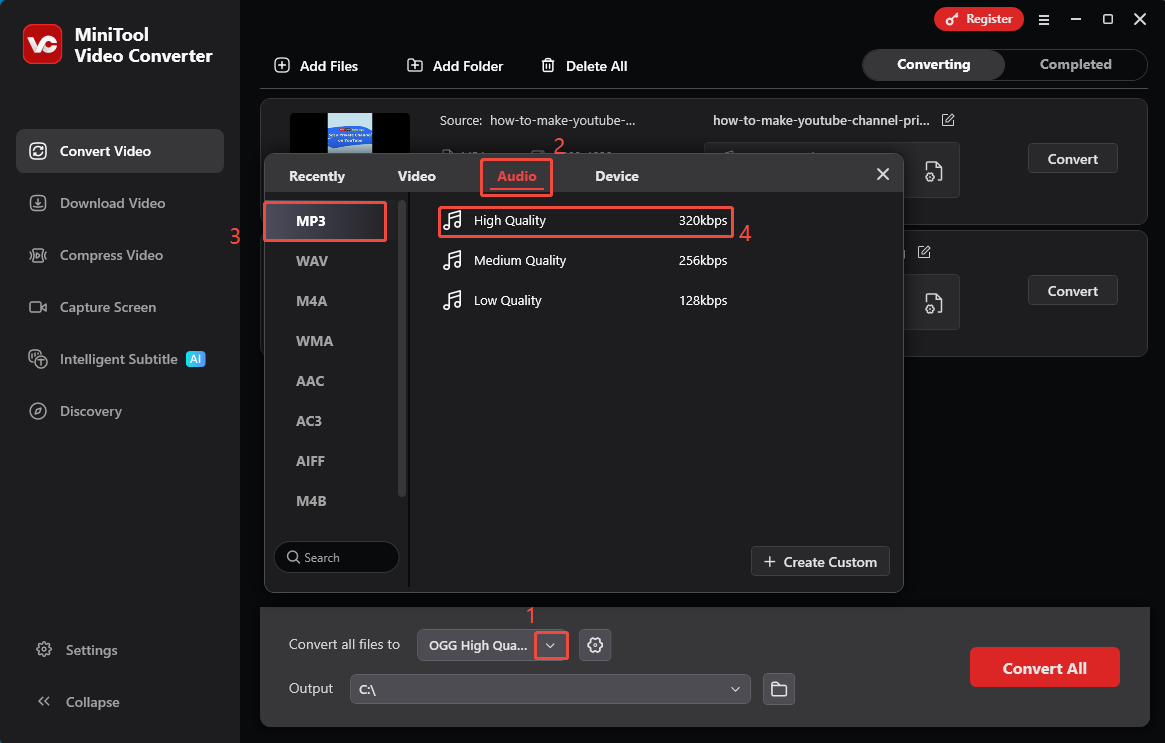
Task: Expand the Convert all files to dropdown
Action: pos(551,645)
